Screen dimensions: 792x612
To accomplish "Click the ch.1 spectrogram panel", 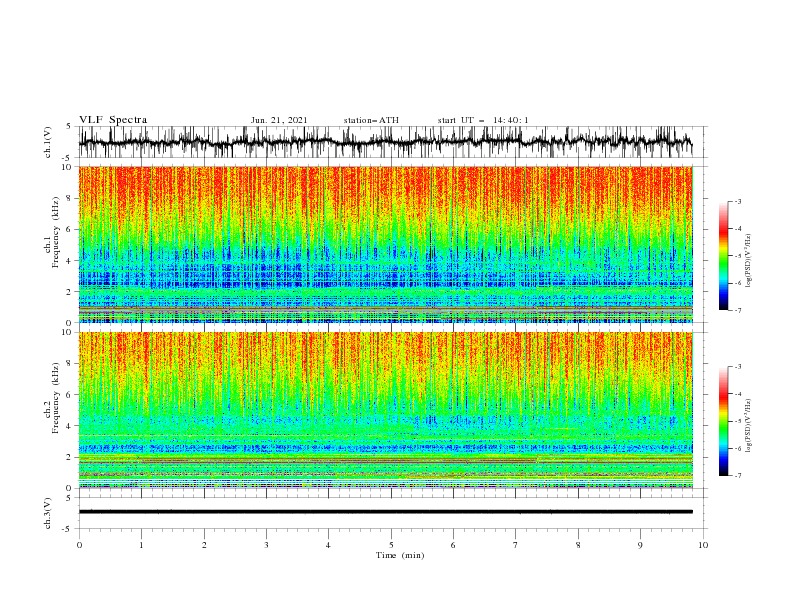I will coord(385,244).
